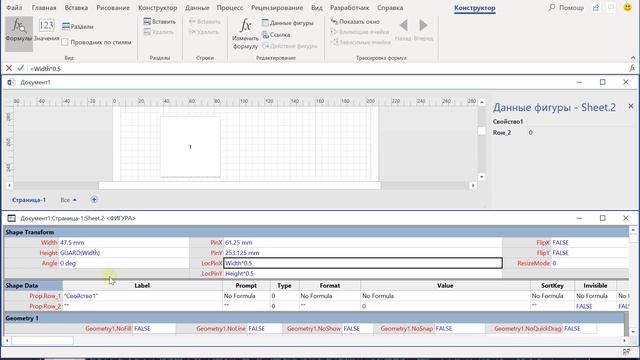
Task: Open Данные фигуры from ribbon
Action: tap(288, 23)
